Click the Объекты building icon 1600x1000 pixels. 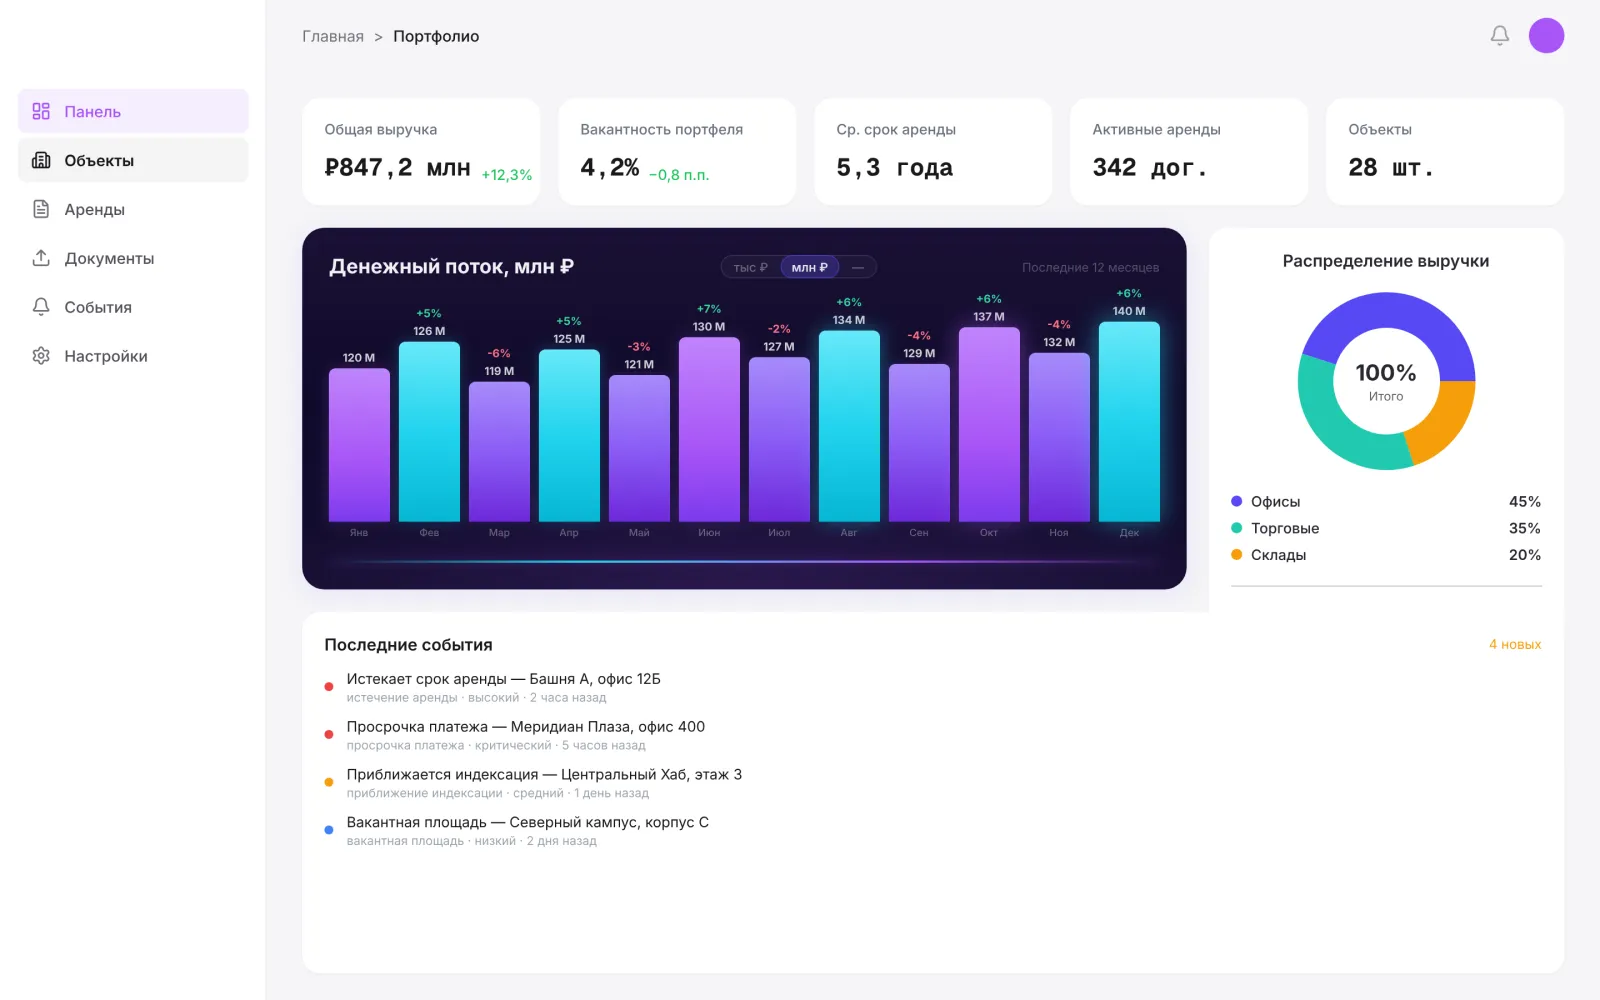tap(41, 160)
